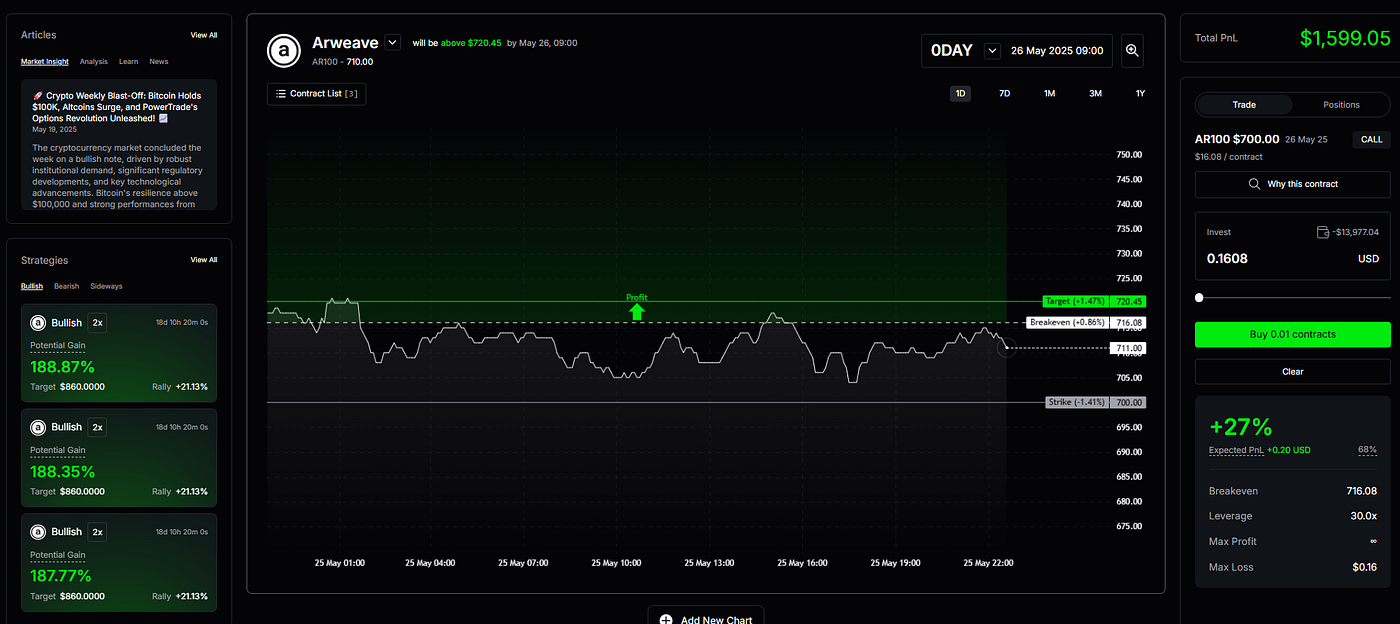1400x624 pixels.
Task: Click the invest amount slider handle
Action: 1199,297
